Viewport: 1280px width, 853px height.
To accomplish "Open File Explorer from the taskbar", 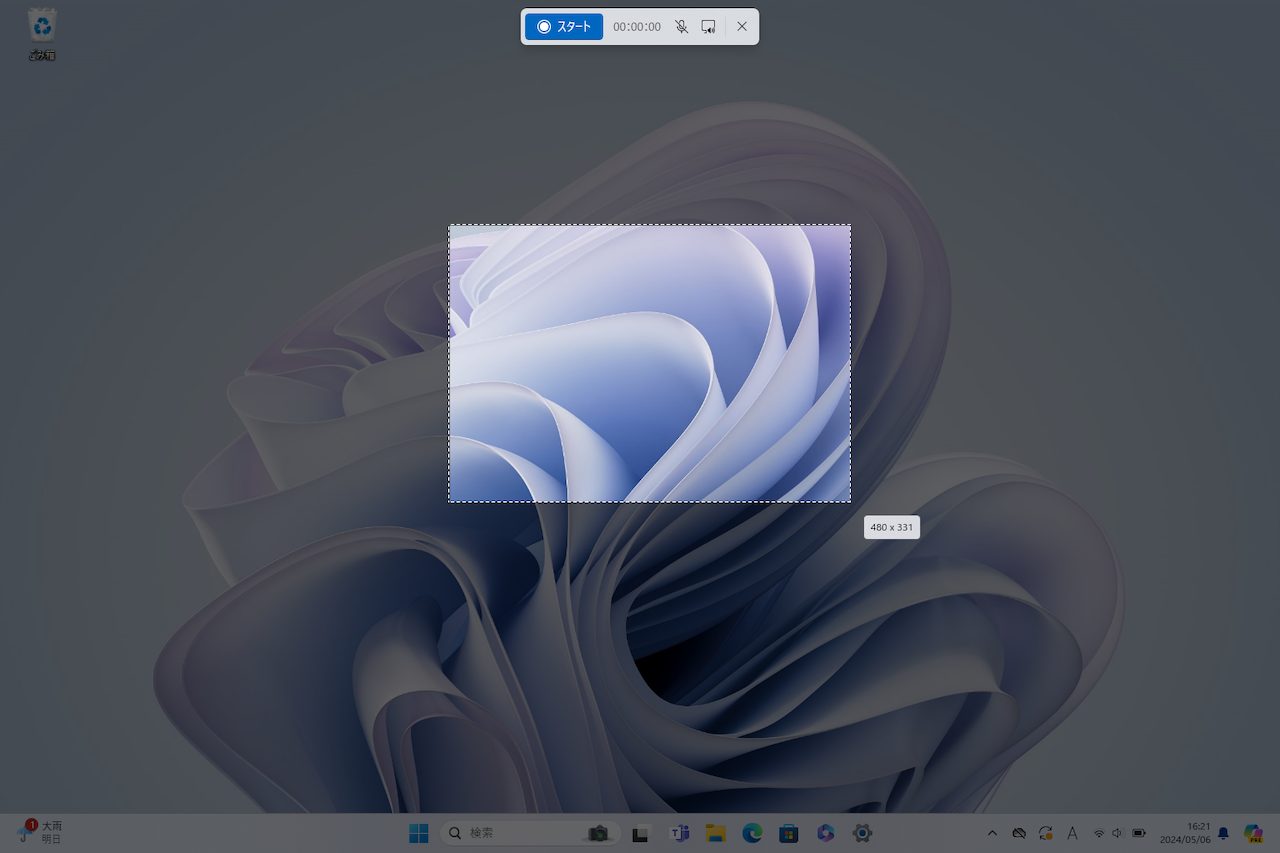I will coord(715,833).
